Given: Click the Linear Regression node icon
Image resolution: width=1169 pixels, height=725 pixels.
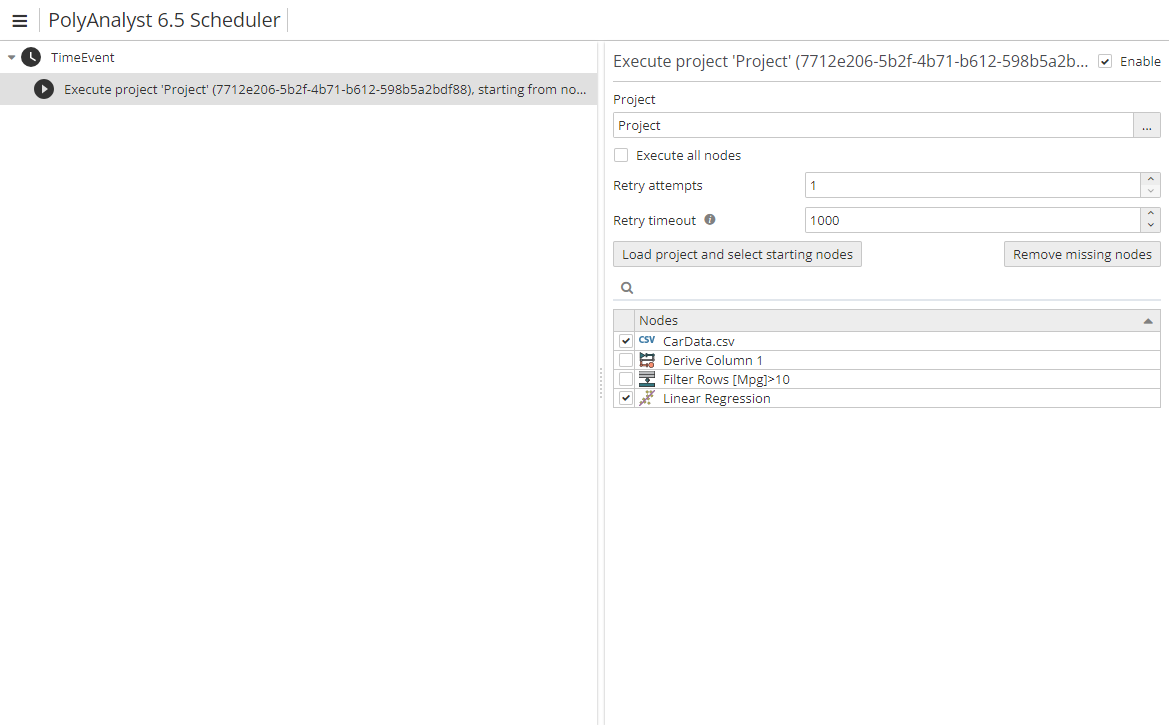Looking at the screenshot, I should click(x=646, y=397).
